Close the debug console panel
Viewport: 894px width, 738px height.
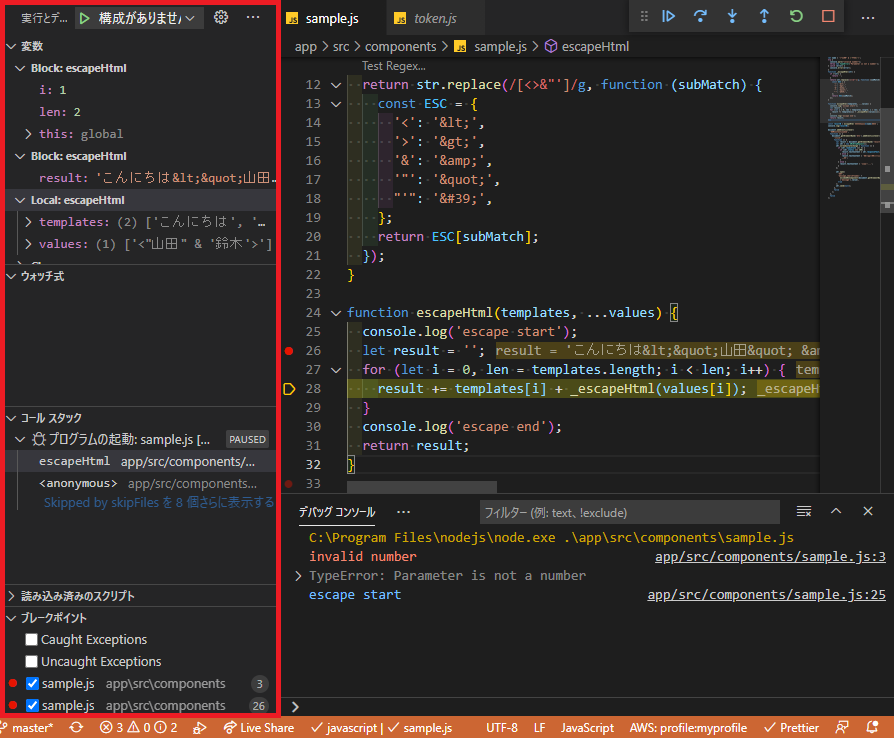coord(868,512)
